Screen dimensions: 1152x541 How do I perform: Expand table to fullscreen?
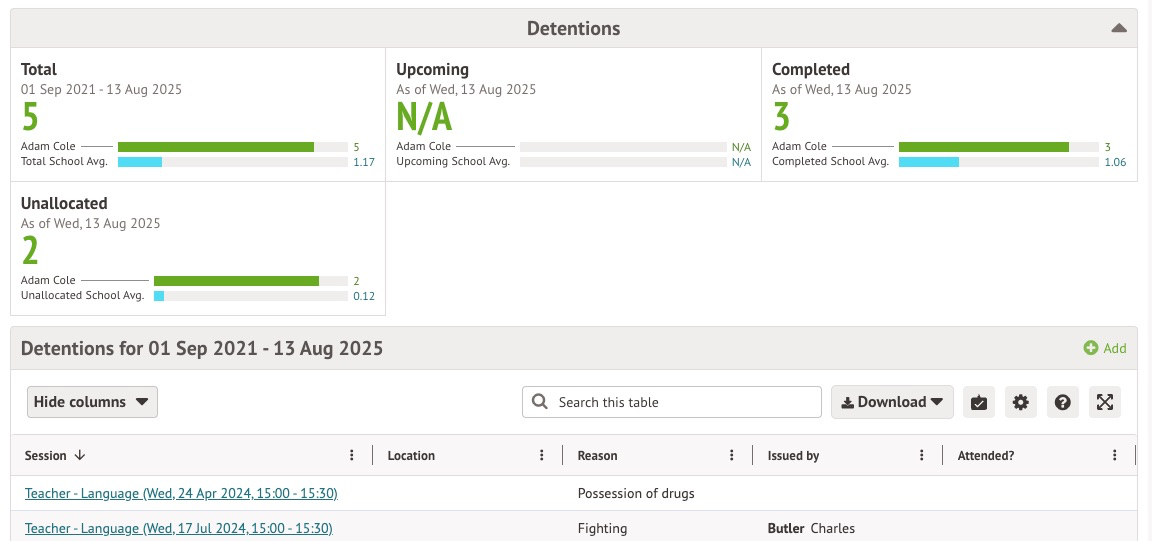click(x=1105, y=402)
